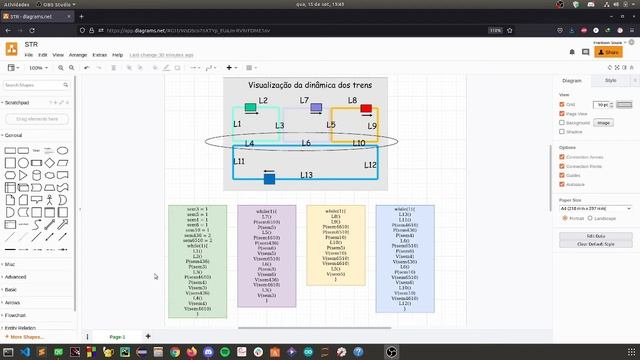This screenshot has width=640, height=360.
Task: Expand the Misc shapes section
Action: pos(9,264)
